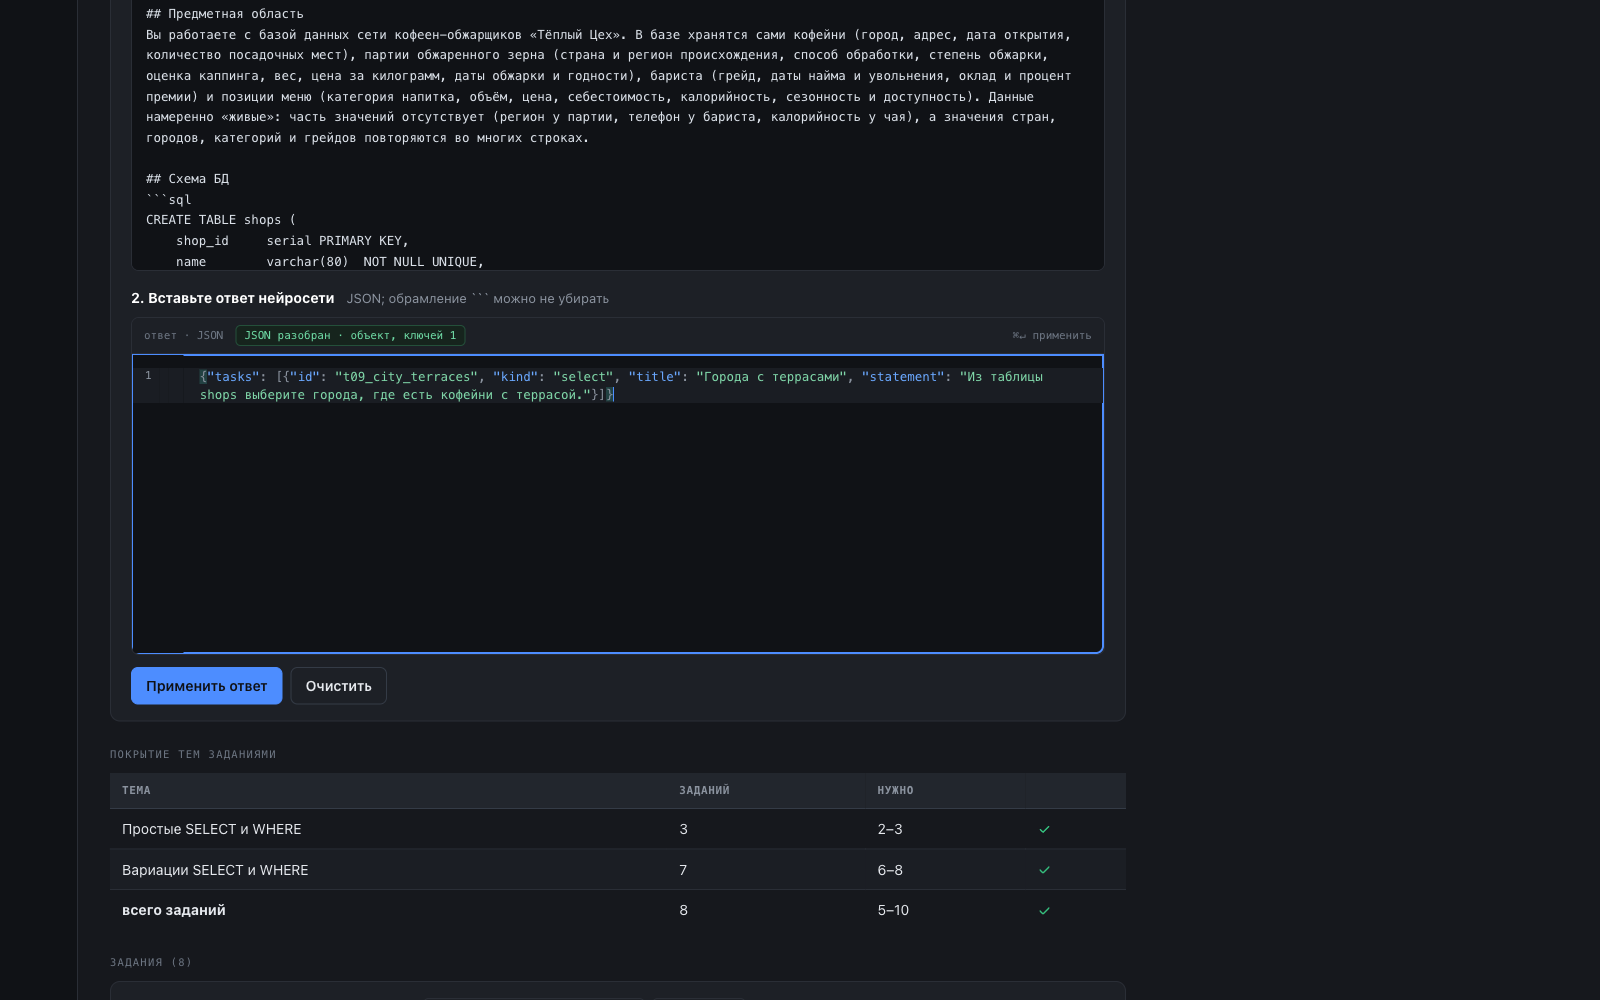Click line number 1 in the editor gutter
The image size is (1600, 1000).
(148, 376)
